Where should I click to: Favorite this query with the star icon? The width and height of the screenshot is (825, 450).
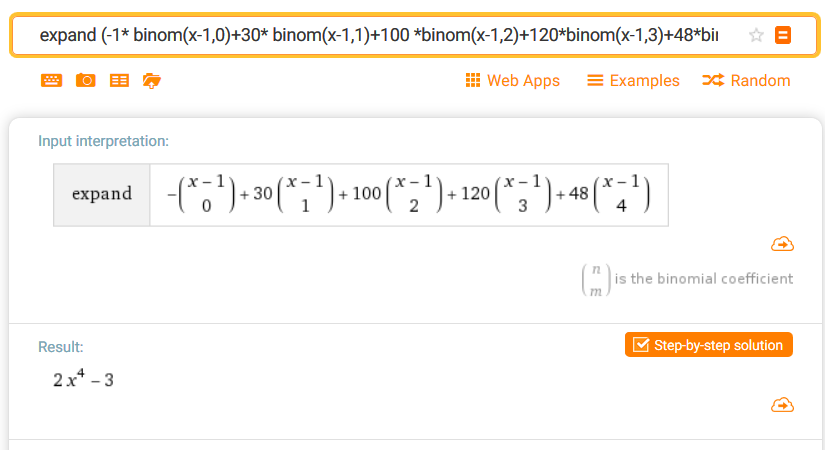click(x=756, y=35)
